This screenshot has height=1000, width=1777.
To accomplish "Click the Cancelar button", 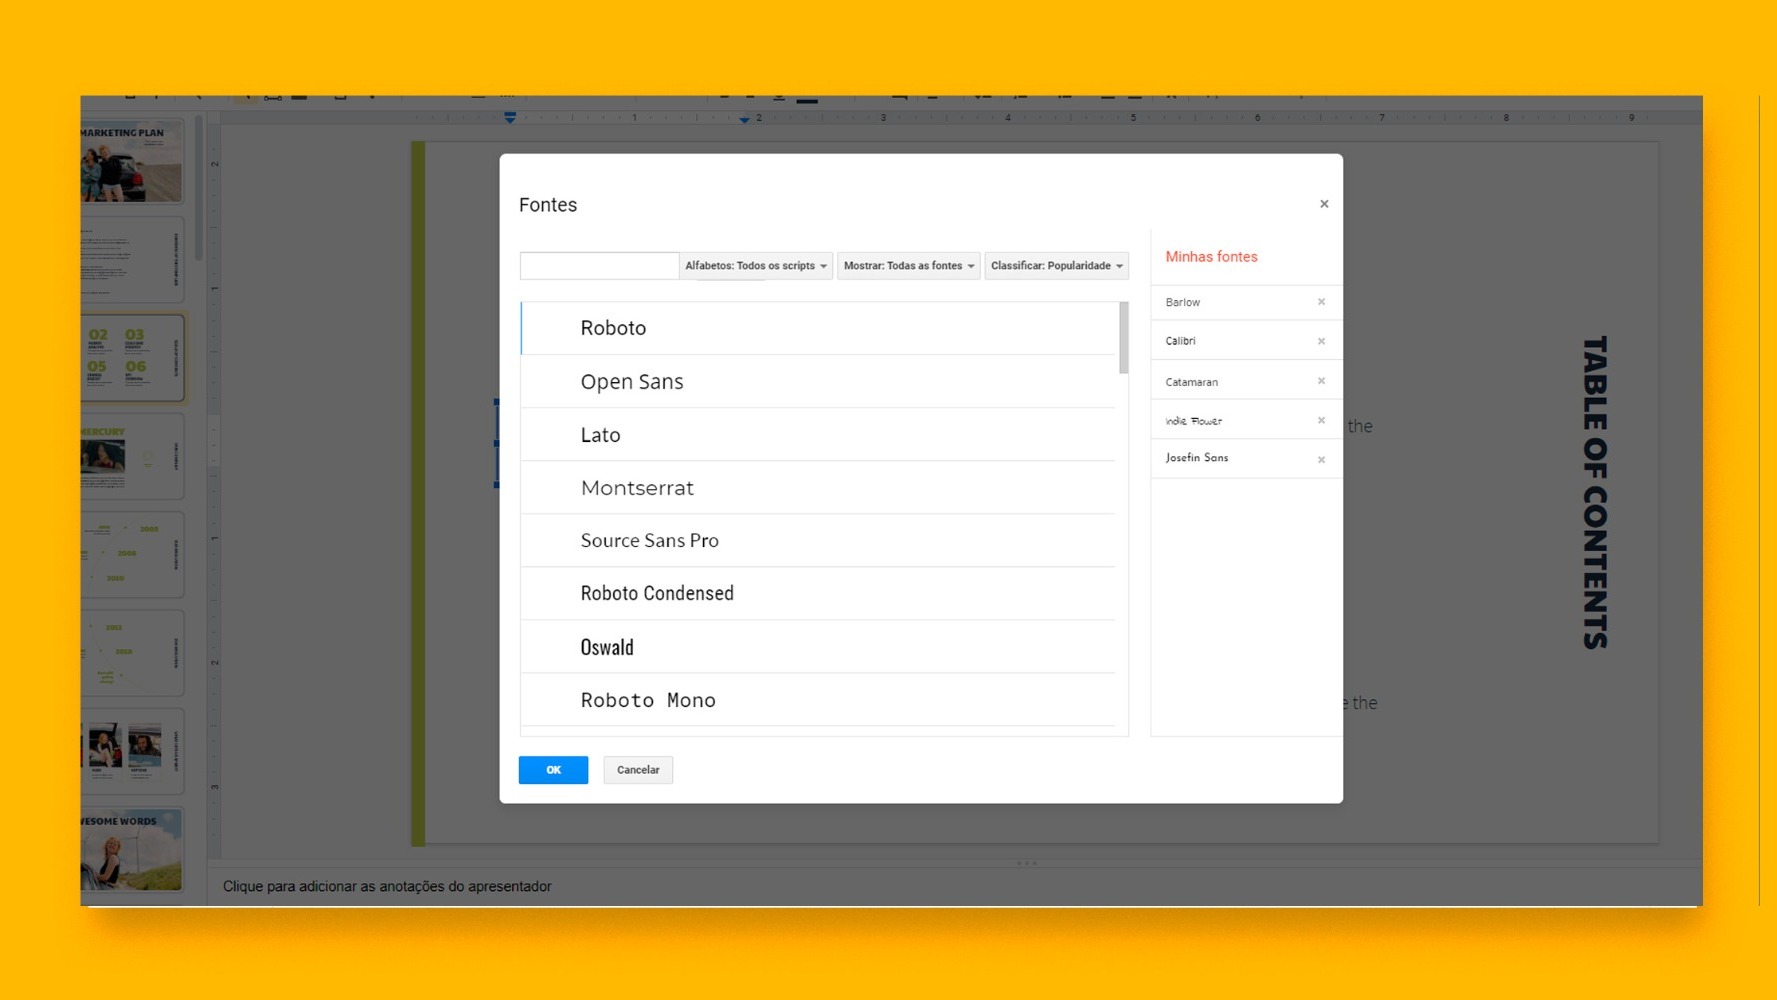I will (x=638, y=770).
